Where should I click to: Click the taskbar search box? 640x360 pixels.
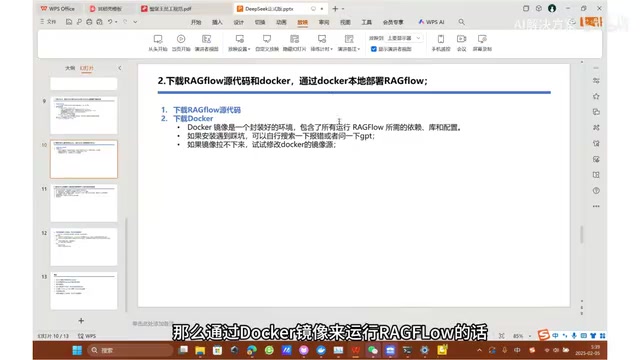[131, 350]
